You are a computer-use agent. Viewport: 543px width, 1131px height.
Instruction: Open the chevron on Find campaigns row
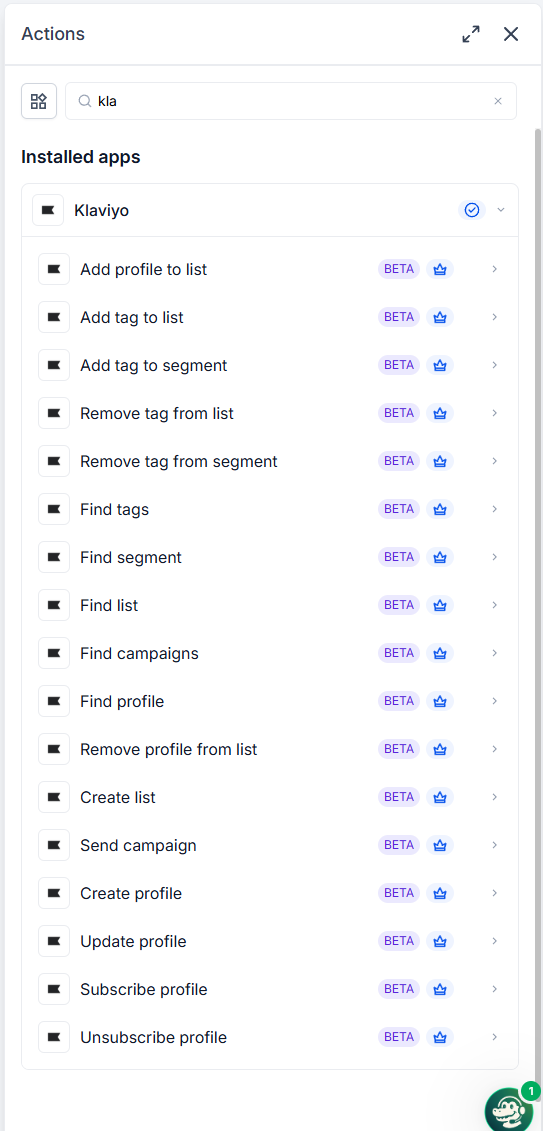coord(495,653)
